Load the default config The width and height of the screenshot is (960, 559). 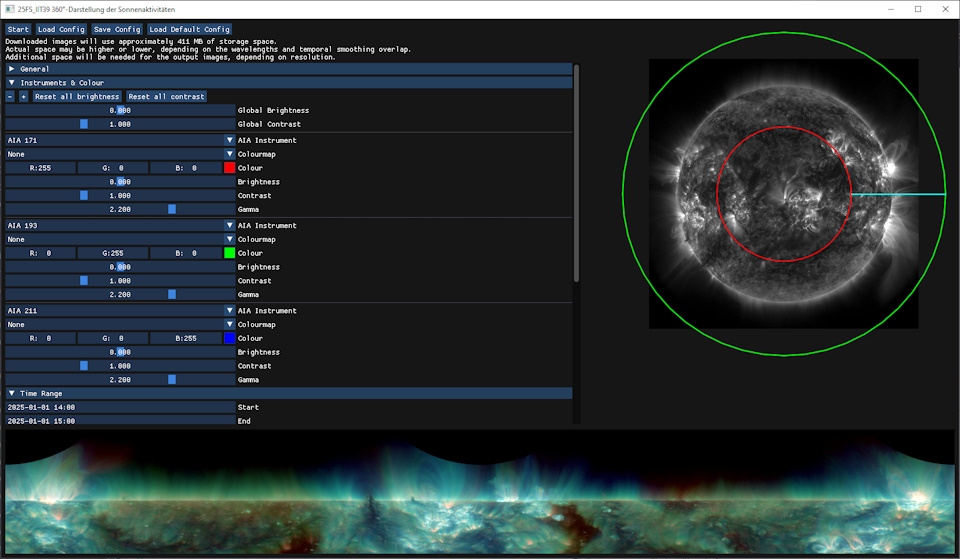[x=189, y=29]
